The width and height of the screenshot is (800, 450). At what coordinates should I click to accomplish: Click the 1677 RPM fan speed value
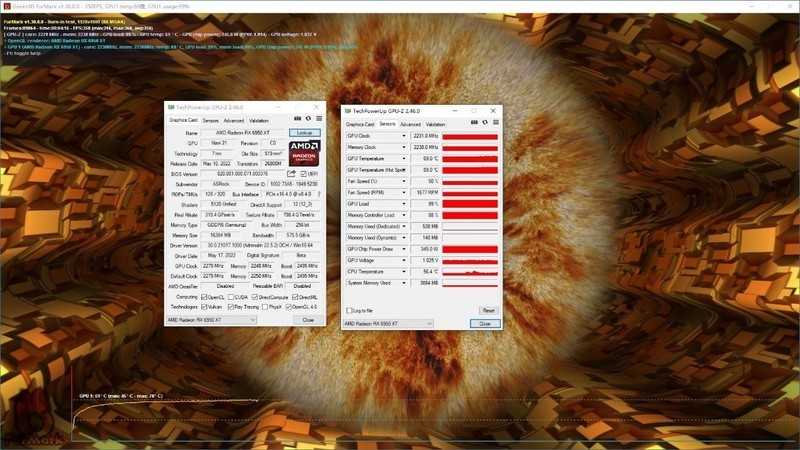pos(424,192)
